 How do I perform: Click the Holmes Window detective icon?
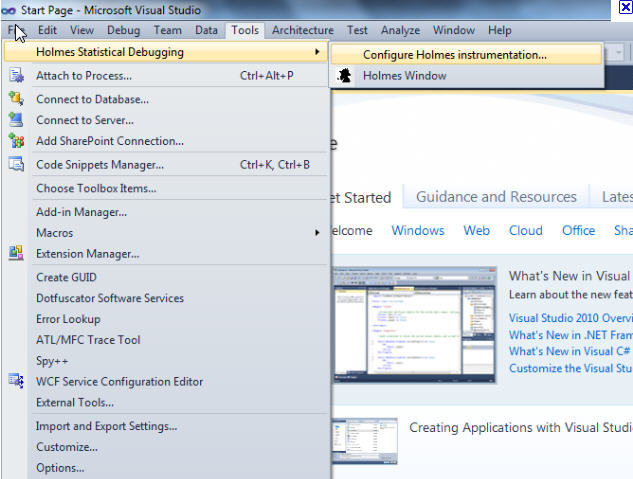pyautogui.click(x=344, y=75)
